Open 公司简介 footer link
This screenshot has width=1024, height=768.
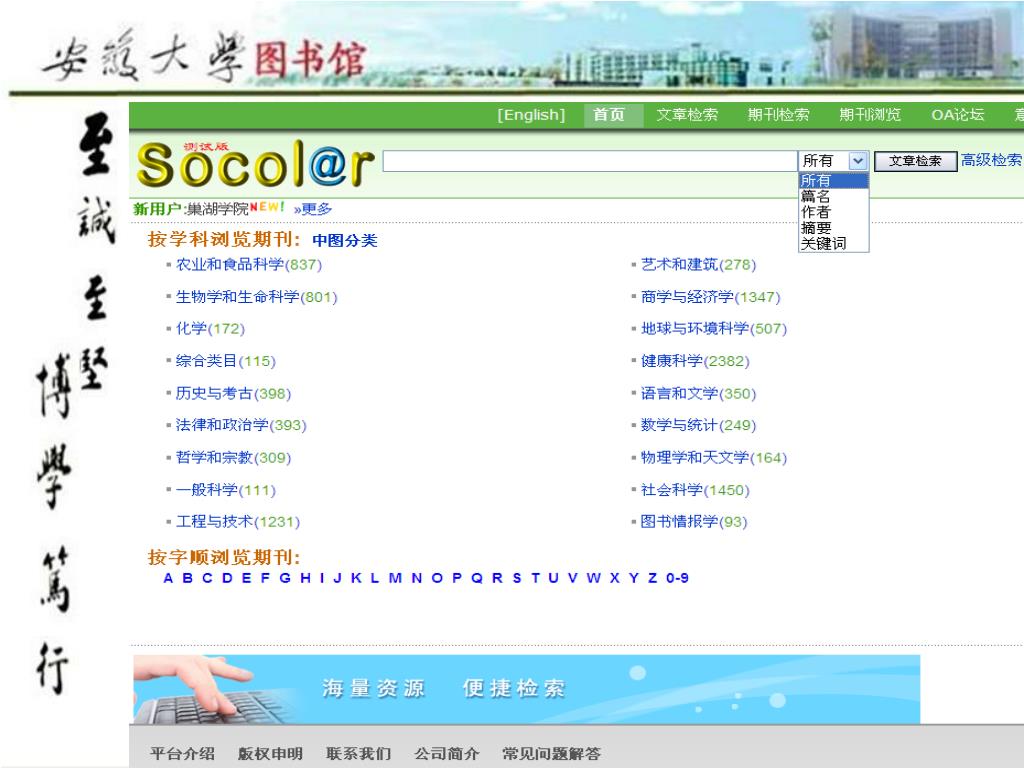447,754
